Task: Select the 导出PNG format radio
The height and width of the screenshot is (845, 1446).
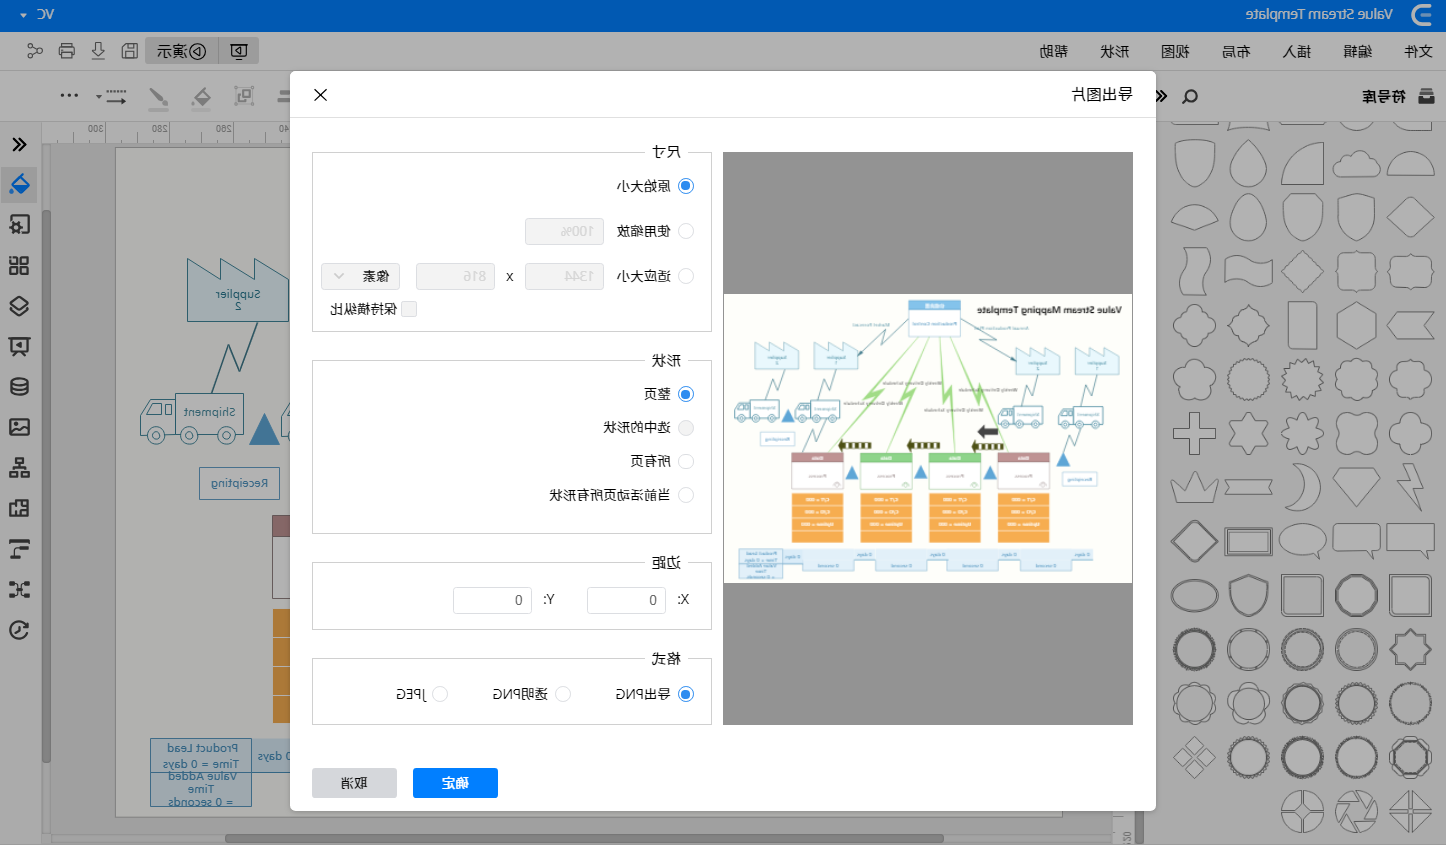Action: pyautogui.click(x=686, y=694)
